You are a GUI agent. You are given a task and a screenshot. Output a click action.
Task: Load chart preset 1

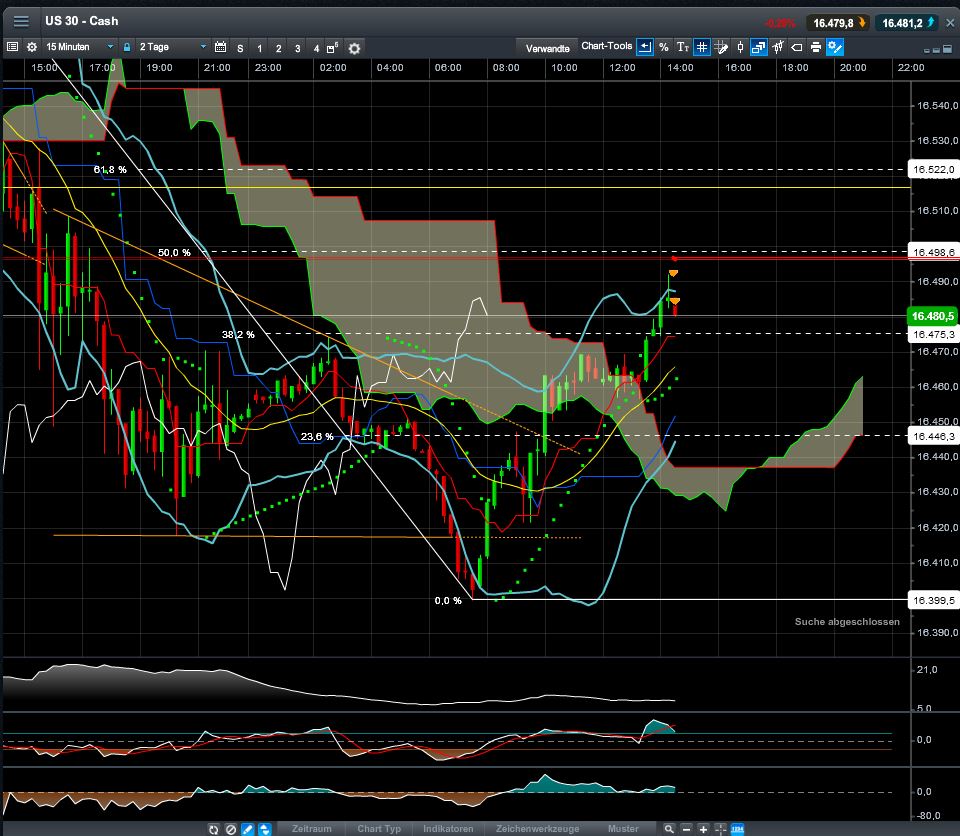click(260, 48)
